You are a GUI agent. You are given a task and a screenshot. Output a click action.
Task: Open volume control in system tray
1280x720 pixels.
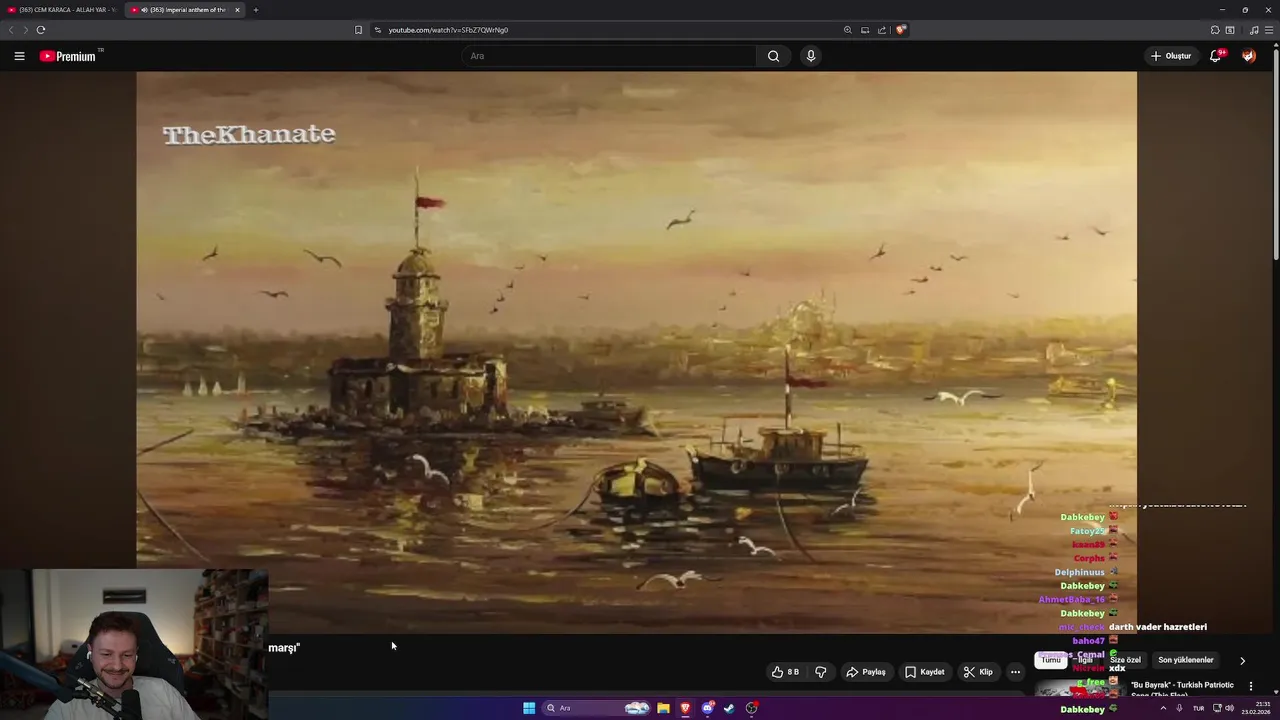(x=1229, y=708)
